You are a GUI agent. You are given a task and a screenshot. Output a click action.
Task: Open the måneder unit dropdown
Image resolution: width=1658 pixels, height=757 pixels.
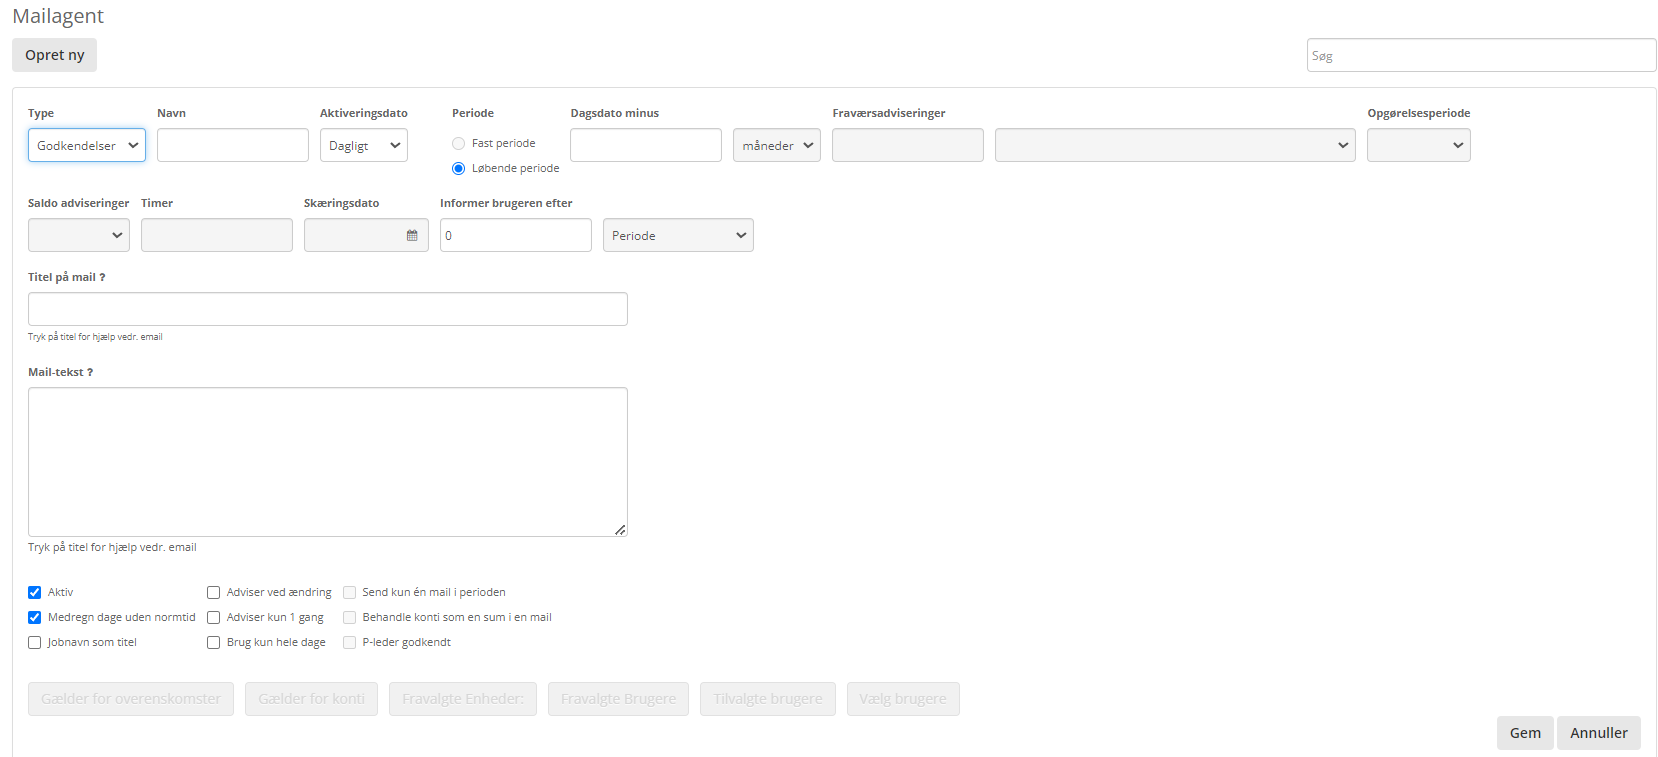(x=777, y=146)
